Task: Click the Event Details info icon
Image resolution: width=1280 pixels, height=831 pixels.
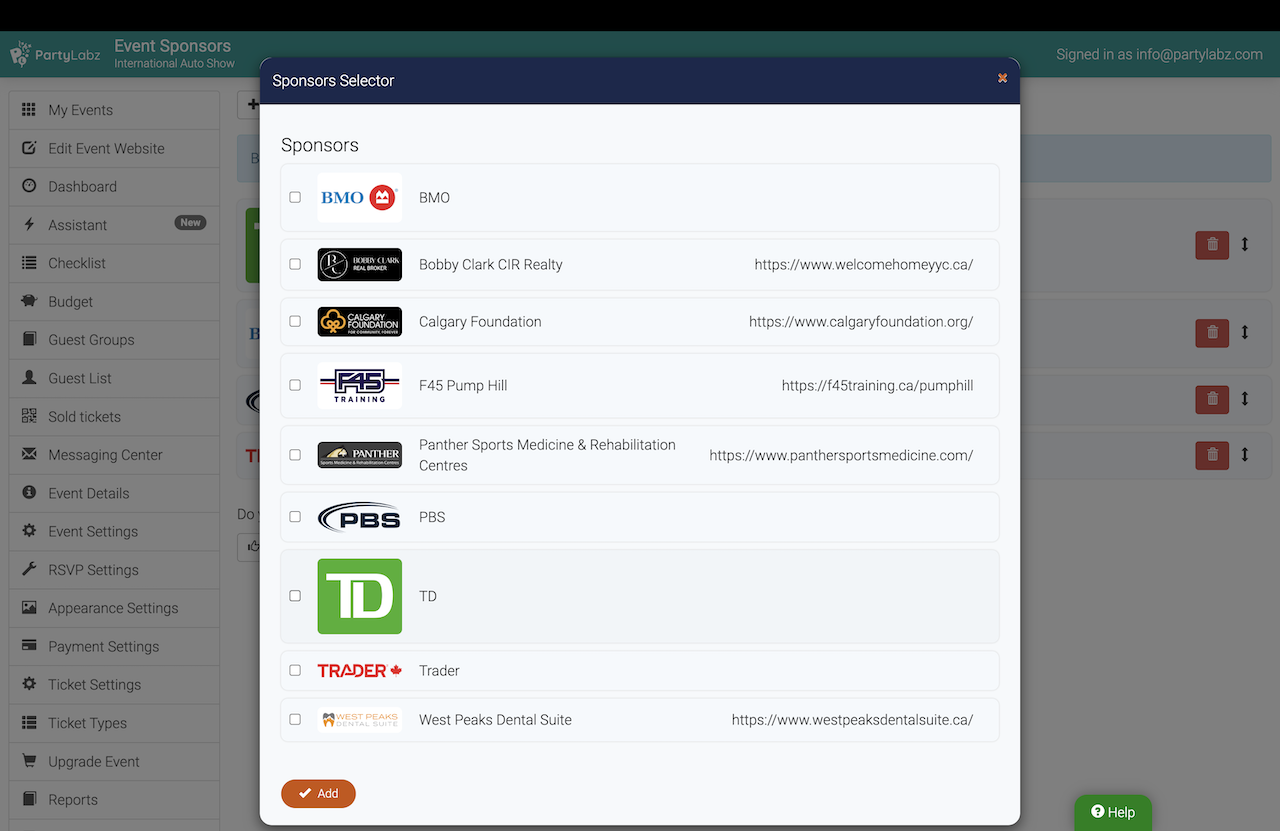Action: pyautogui.click(x=29, y=493)
